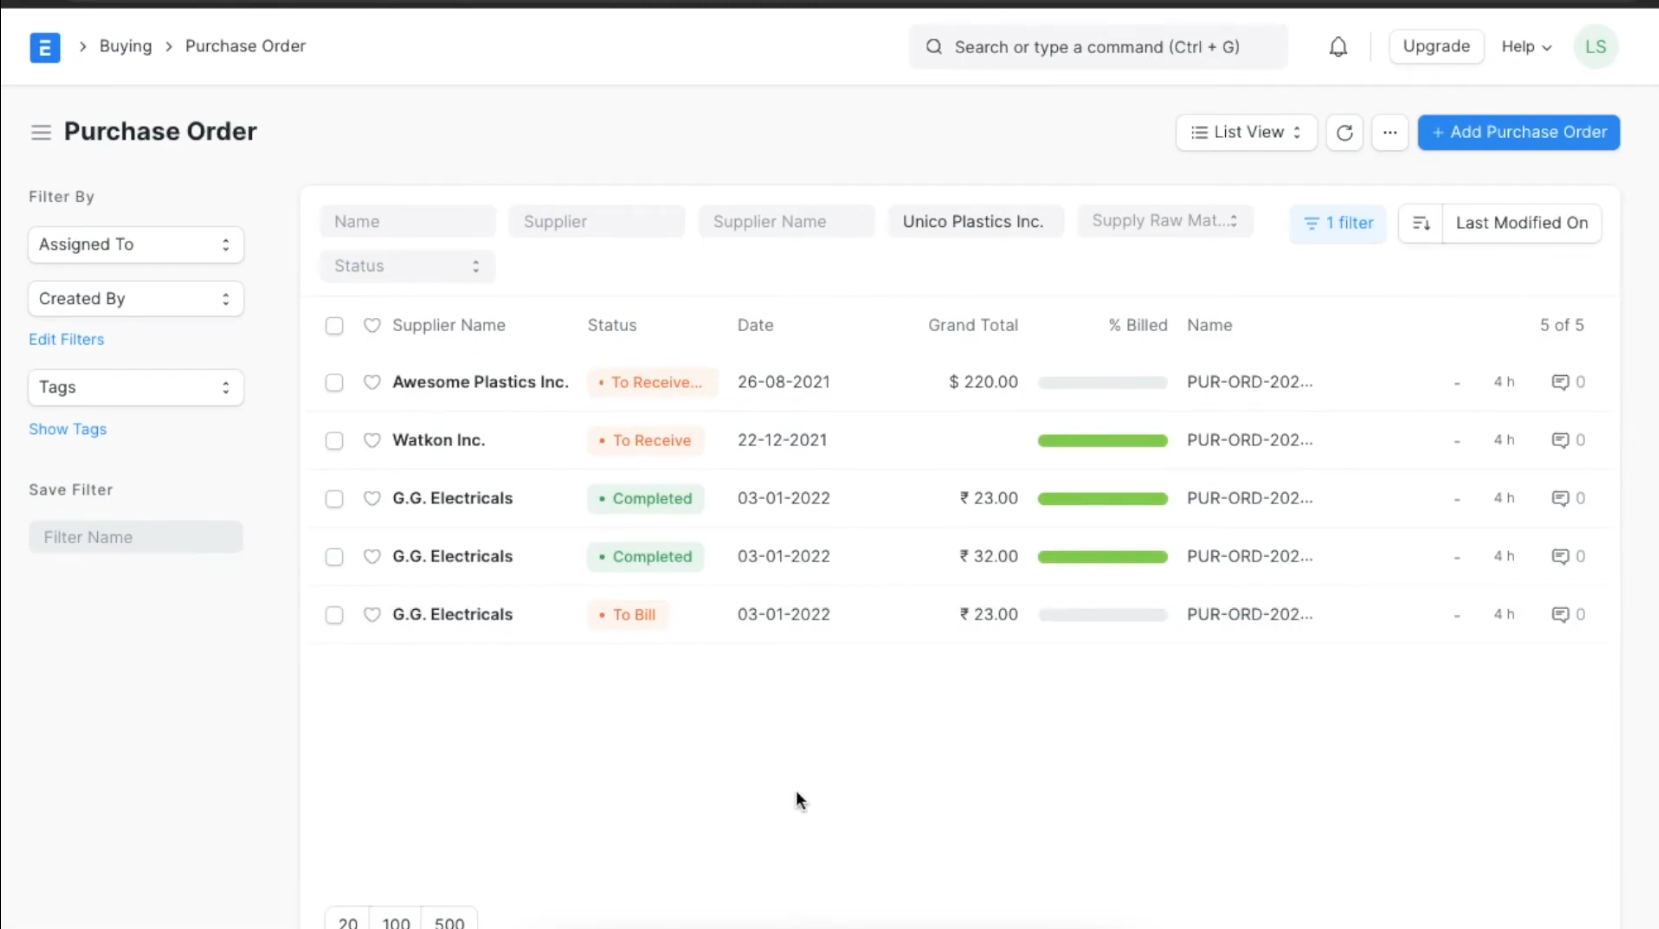Image resolution: width=1659 pixels, height=929 pixels.
Task: Click search magnifier icon
Action: click(934, 47)
